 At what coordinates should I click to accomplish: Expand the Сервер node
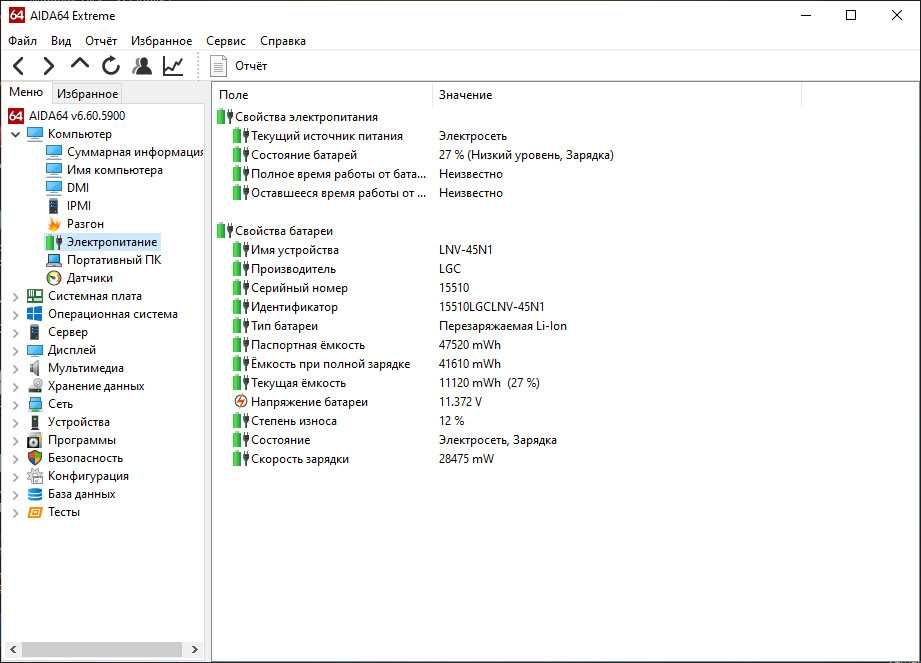(16, 332)
